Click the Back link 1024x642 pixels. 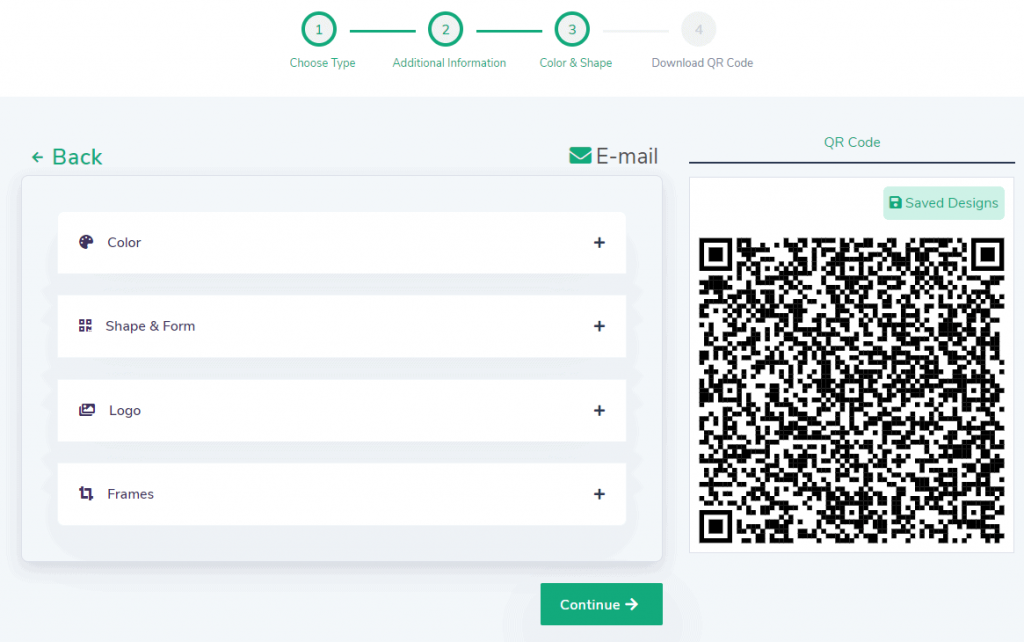[x=67, y=157]
